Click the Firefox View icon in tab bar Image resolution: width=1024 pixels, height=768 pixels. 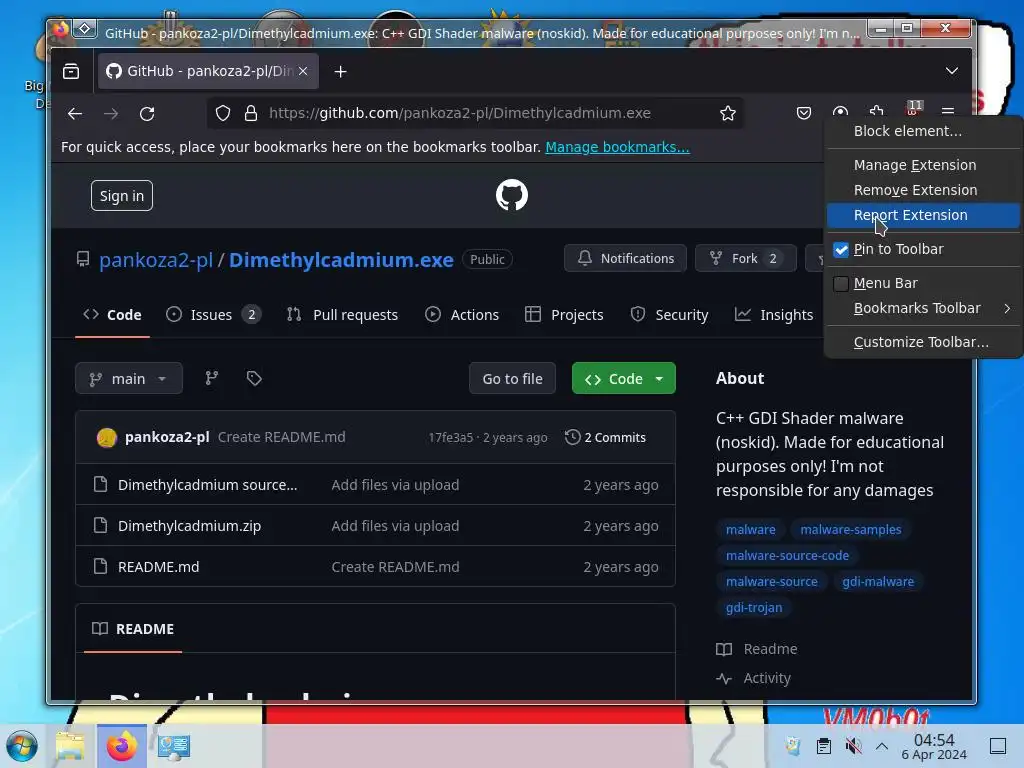click(71, 71)
